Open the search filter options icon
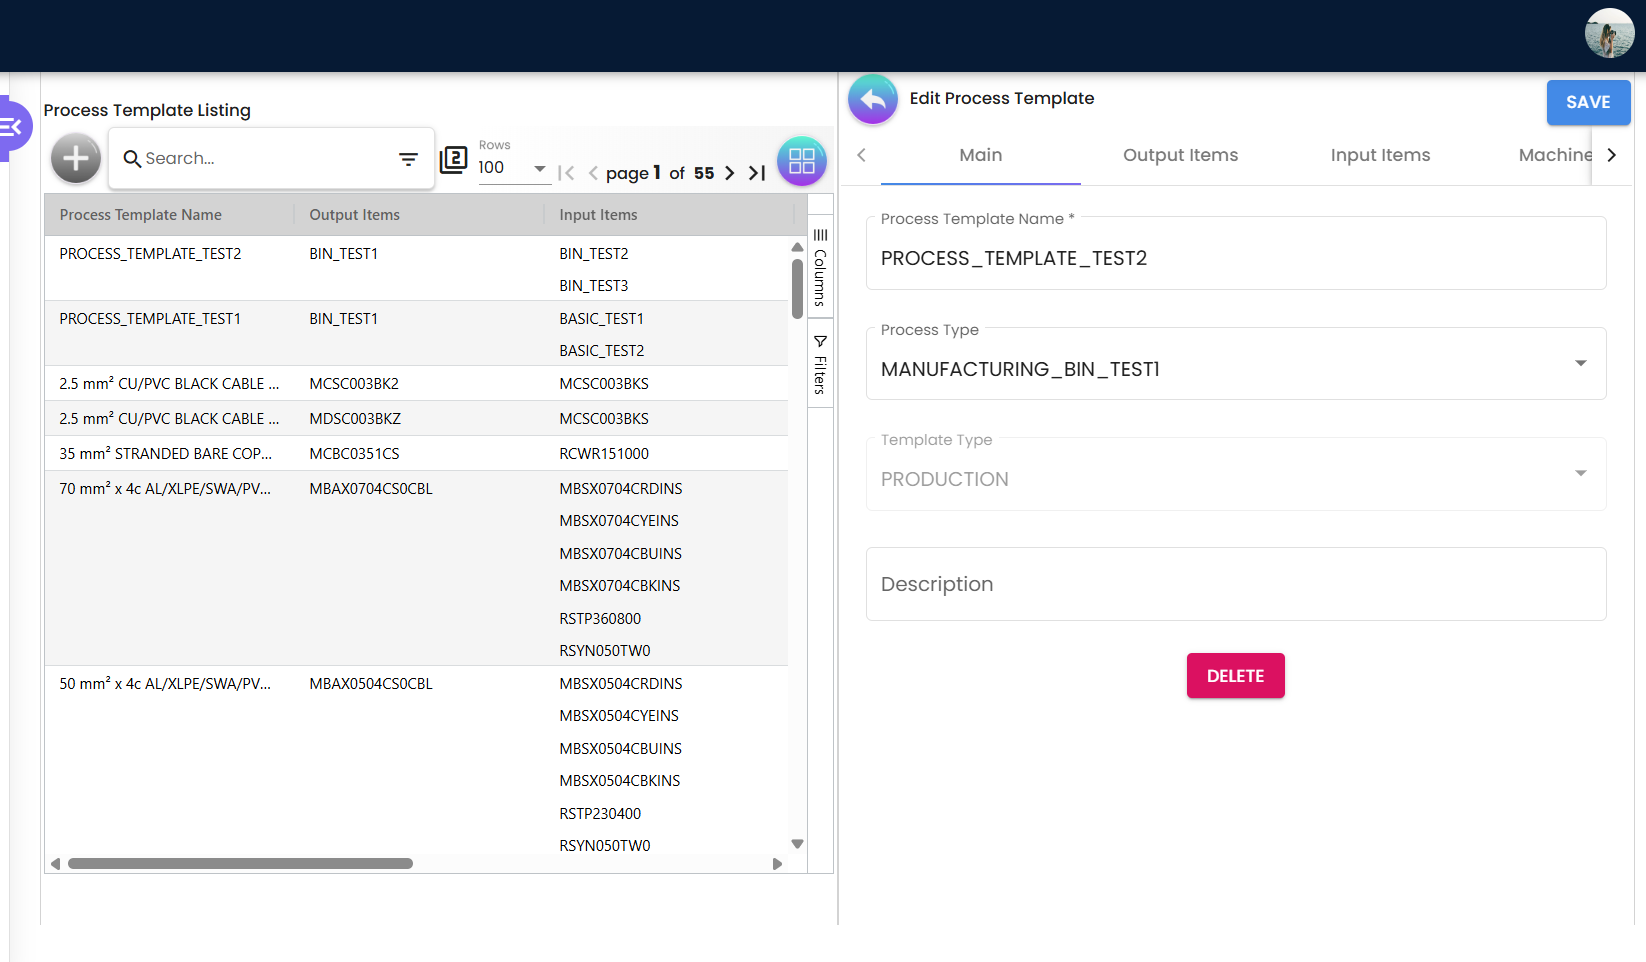Image resolution: width=1646 pixels, height=962 pixels. click(408, 159)
